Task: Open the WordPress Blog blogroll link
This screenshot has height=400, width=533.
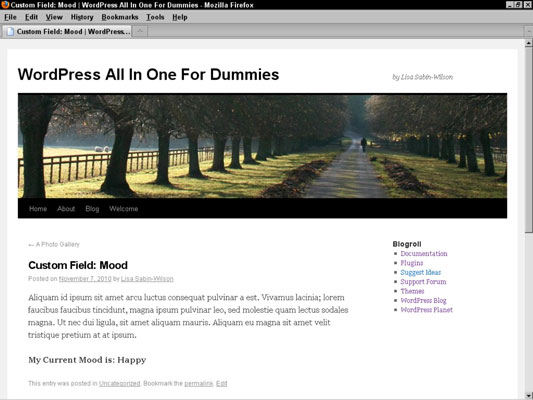Action: click(x=424, y=300)
